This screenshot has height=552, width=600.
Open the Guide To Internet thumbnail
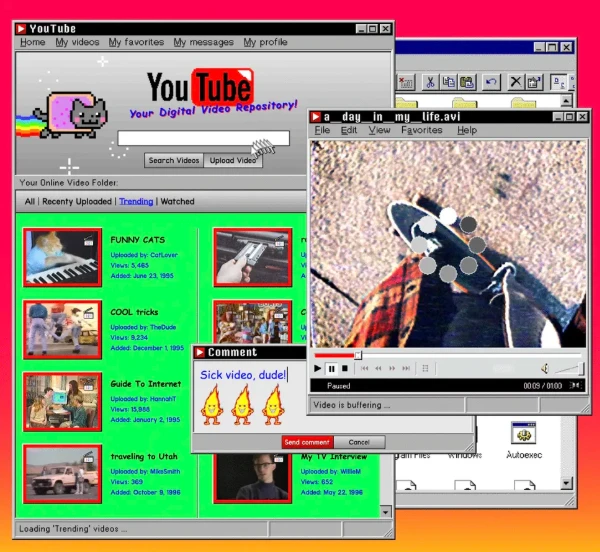pyautogui.click(x=62, y=402)
